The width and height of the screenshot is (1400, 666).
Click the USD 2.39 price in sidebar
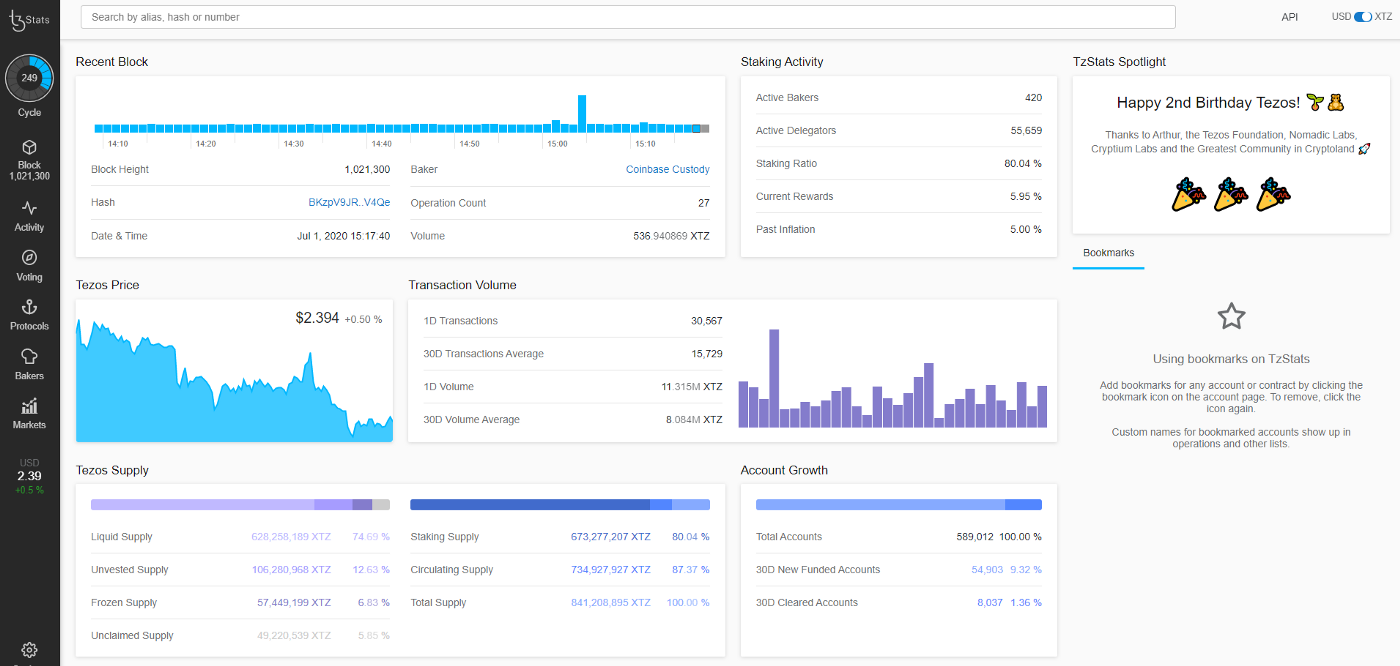pyautogui.click(x=29, y=476)
